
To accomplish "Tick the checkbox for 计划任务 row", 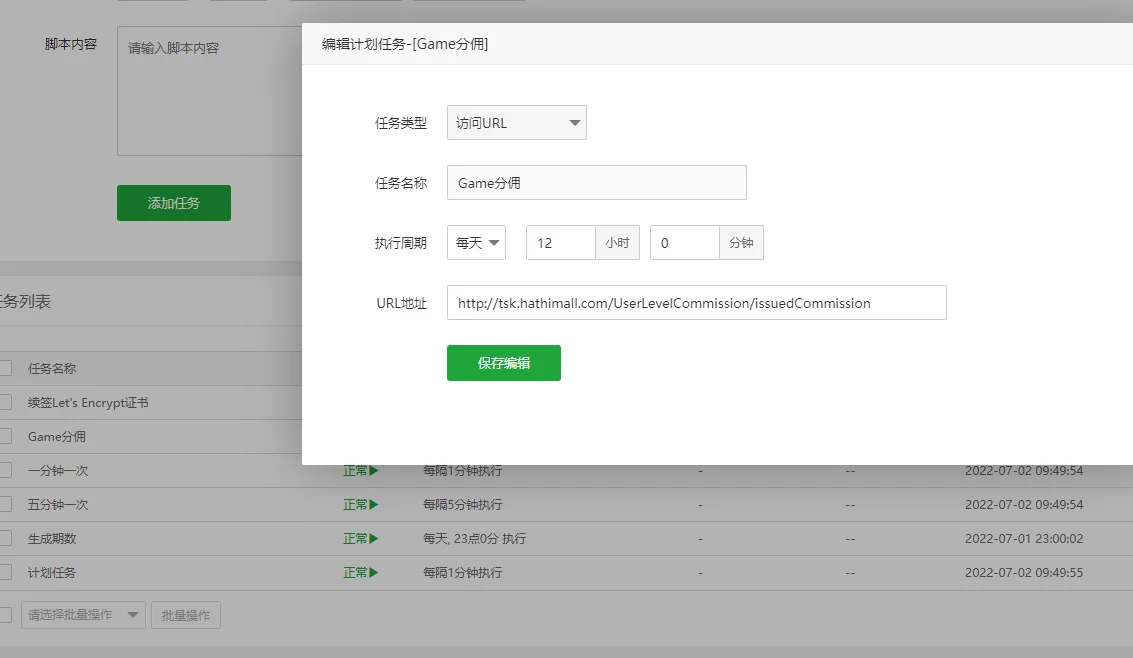I will (x=5, y=572).
